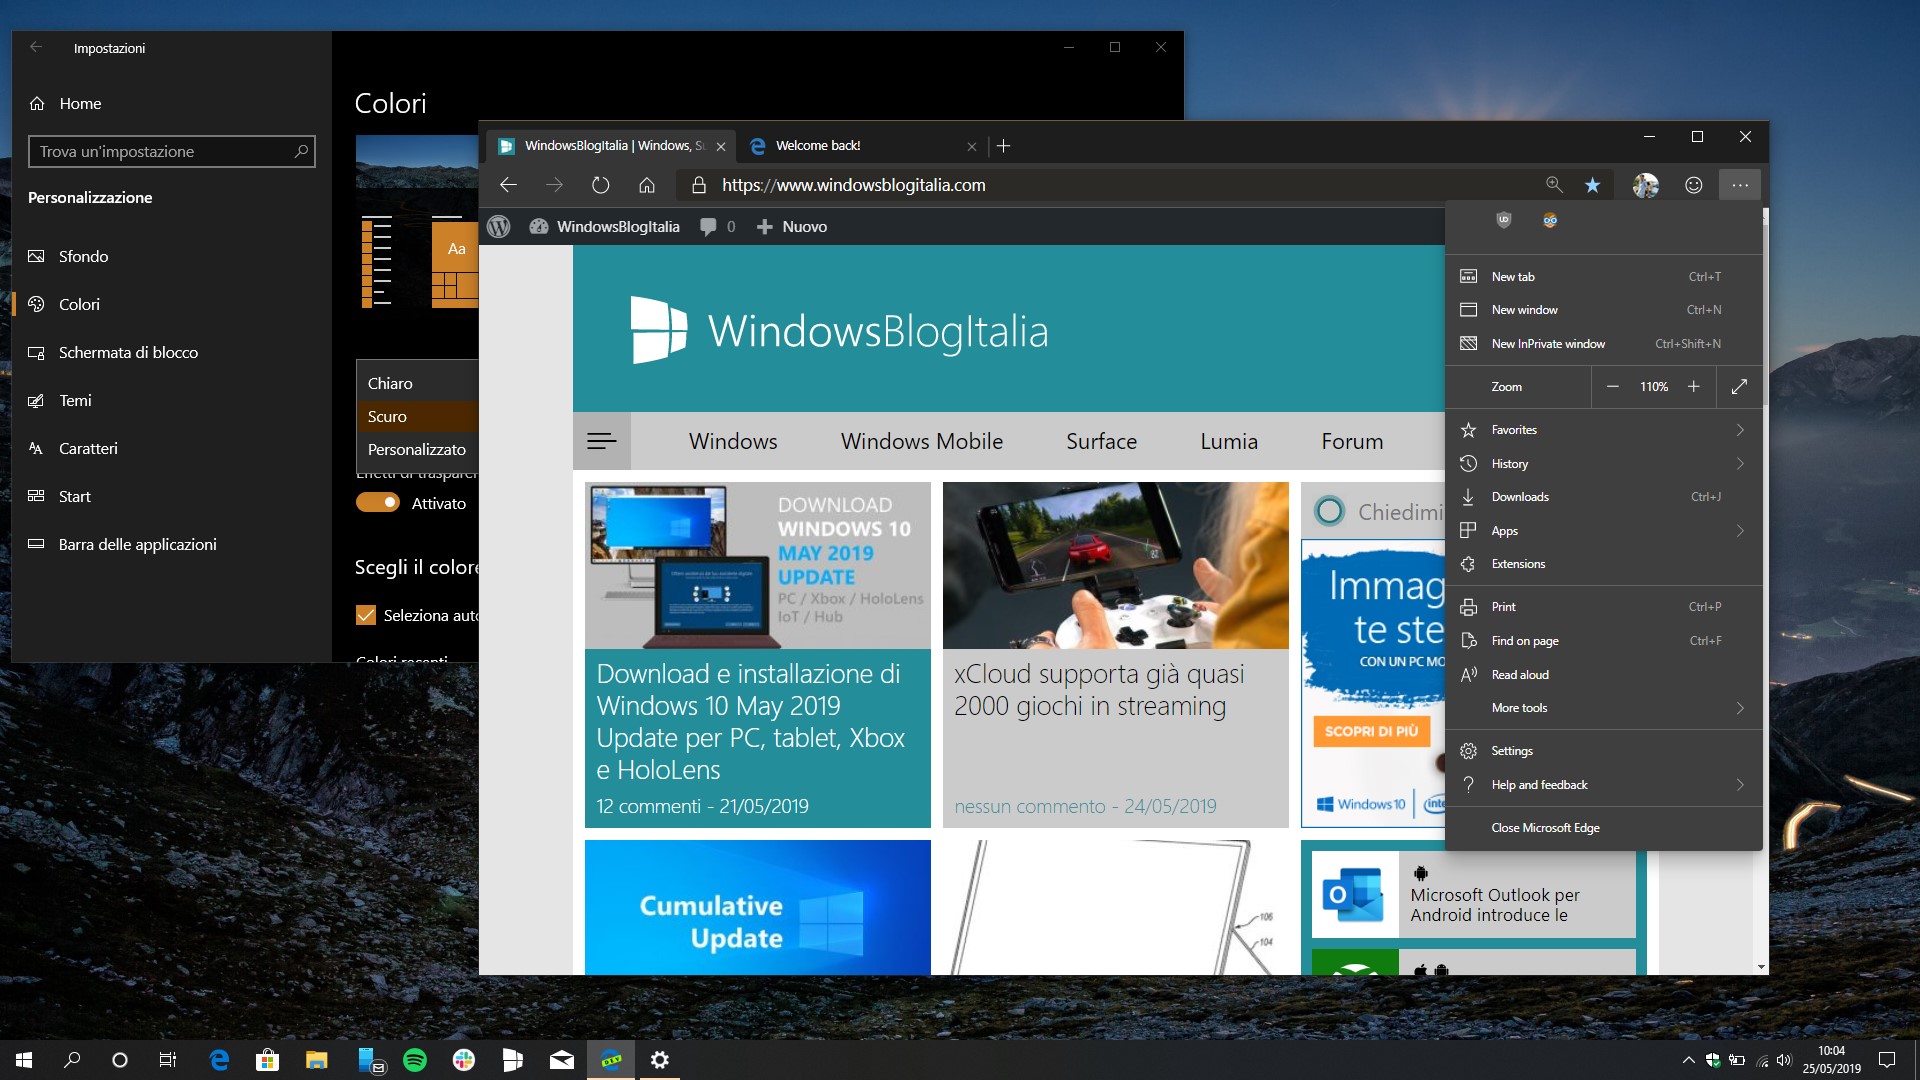Open Schermata di blocco settings
This screenshot has width=1920, height=1080.
171,353
